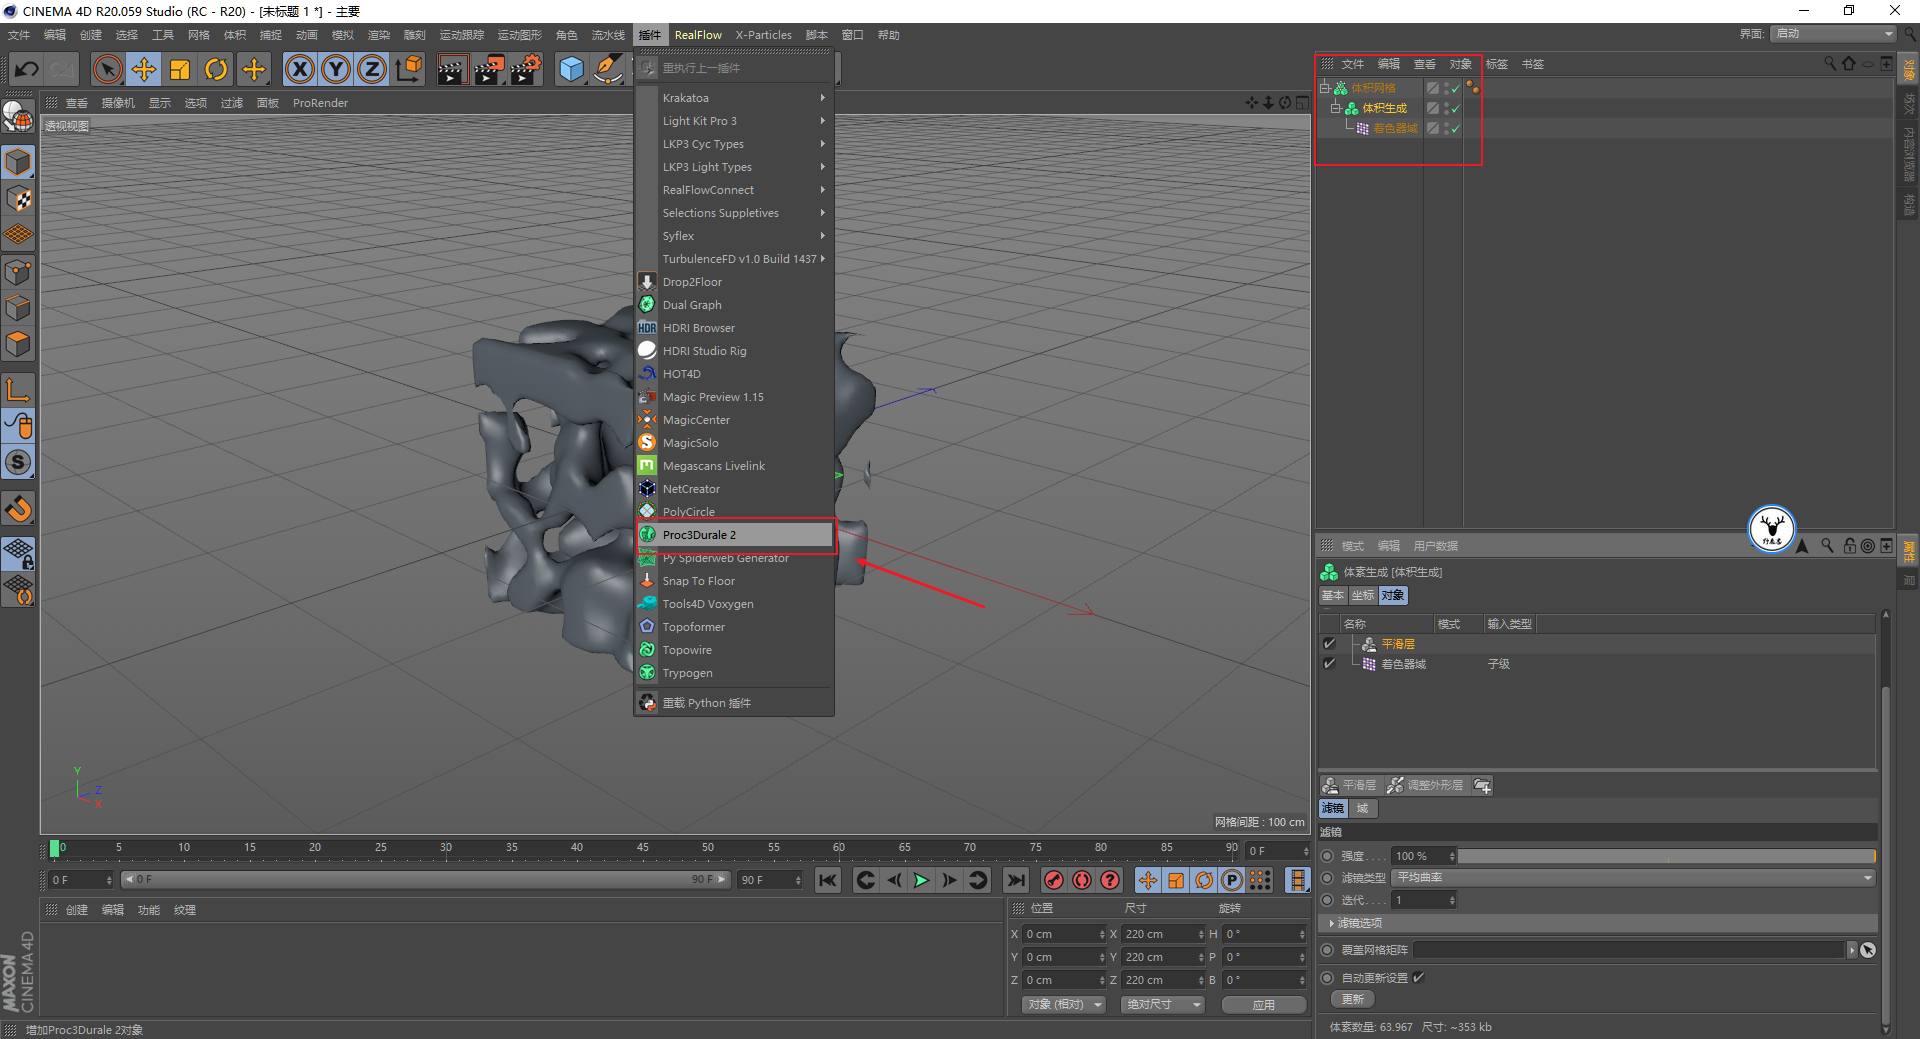Toggle the 自动更新设置 checkmark
The width and height of the screenshot is (1920, 1039).
[x=1418, y=978]
